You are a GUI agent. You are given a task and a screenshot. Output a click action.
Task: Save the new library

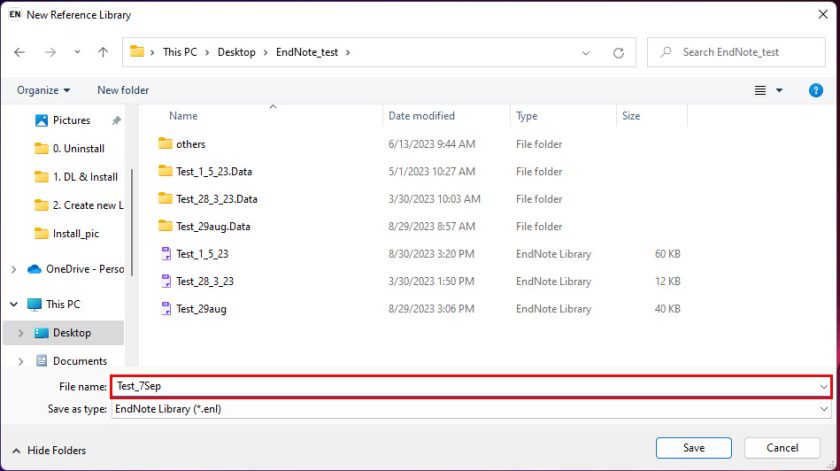point(694,447)
